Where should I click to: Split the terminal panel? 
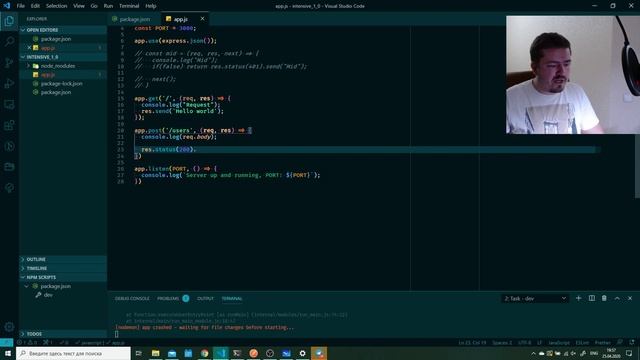point(591,298)
